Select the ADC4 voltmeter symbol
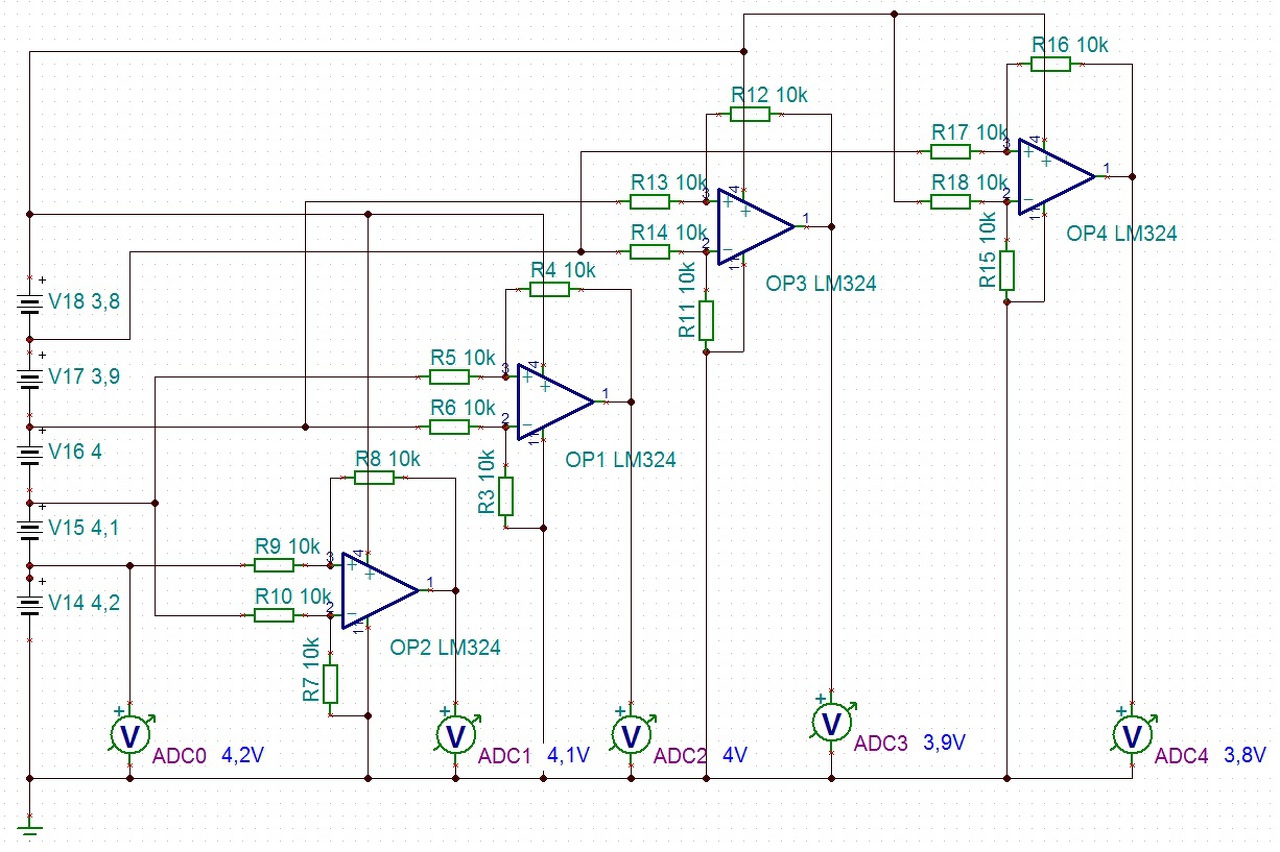Image resolution: width=1280 pixels, height=852 pixels. [1133, 735]
